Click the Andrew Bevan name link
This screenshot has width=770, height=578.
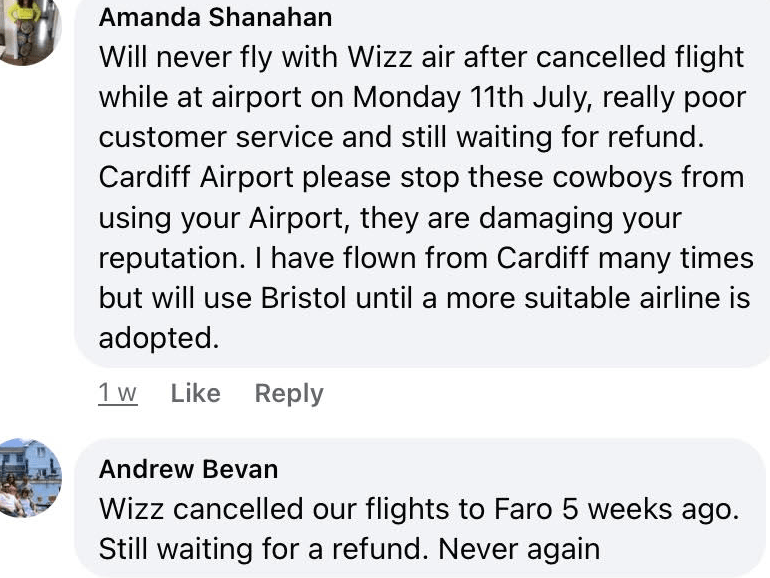point(188,469)
